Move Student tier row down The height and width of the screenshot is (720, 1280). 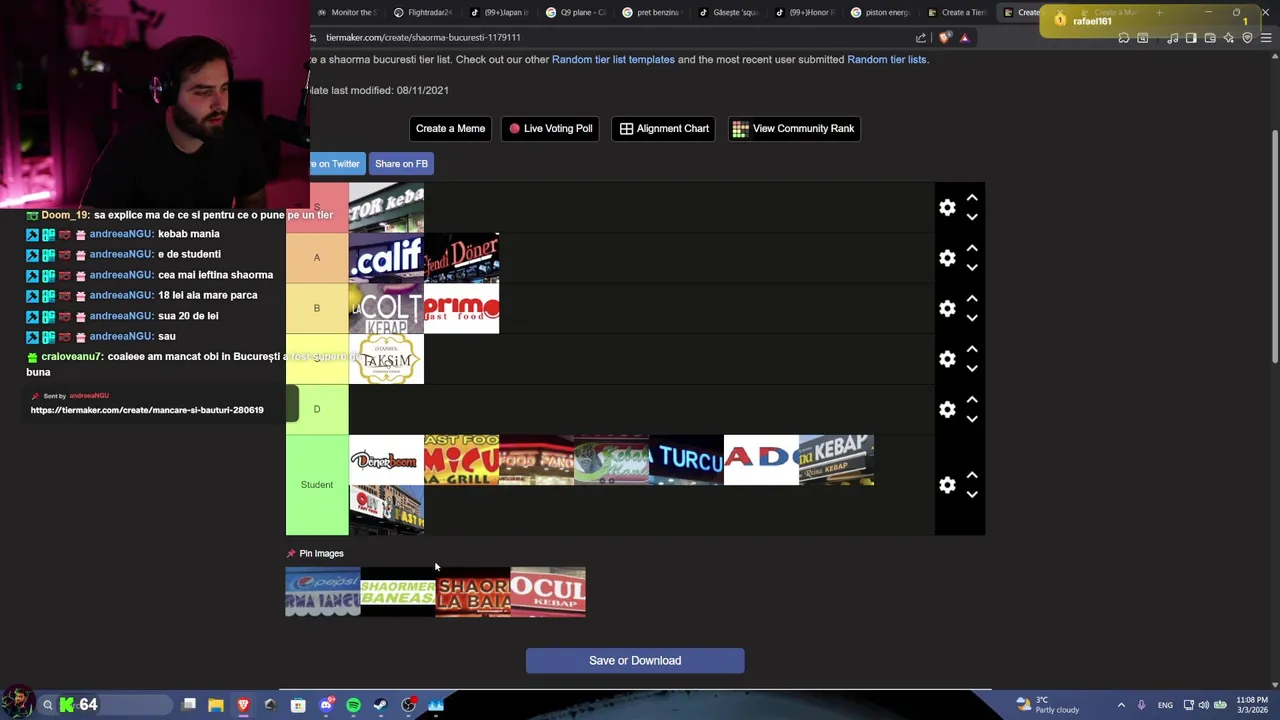click(972, 494)
